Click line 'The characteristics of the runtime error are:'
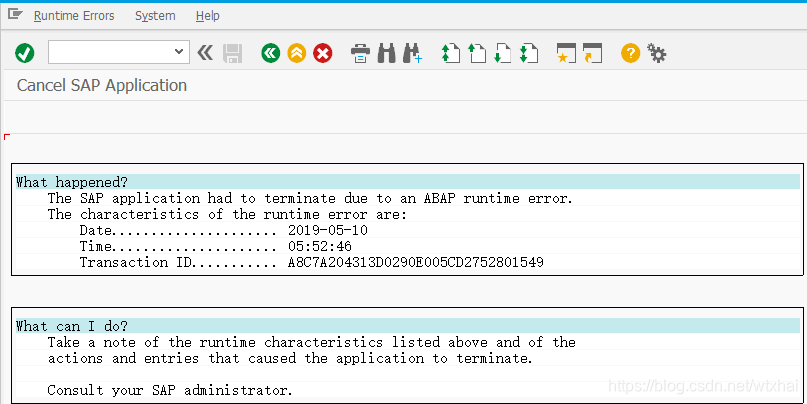807x404 pixels. click(227, 214)
